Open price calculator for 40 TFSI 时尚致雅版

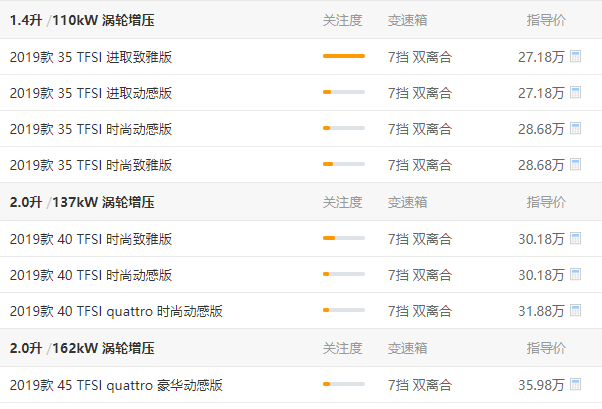coord(575,238)
